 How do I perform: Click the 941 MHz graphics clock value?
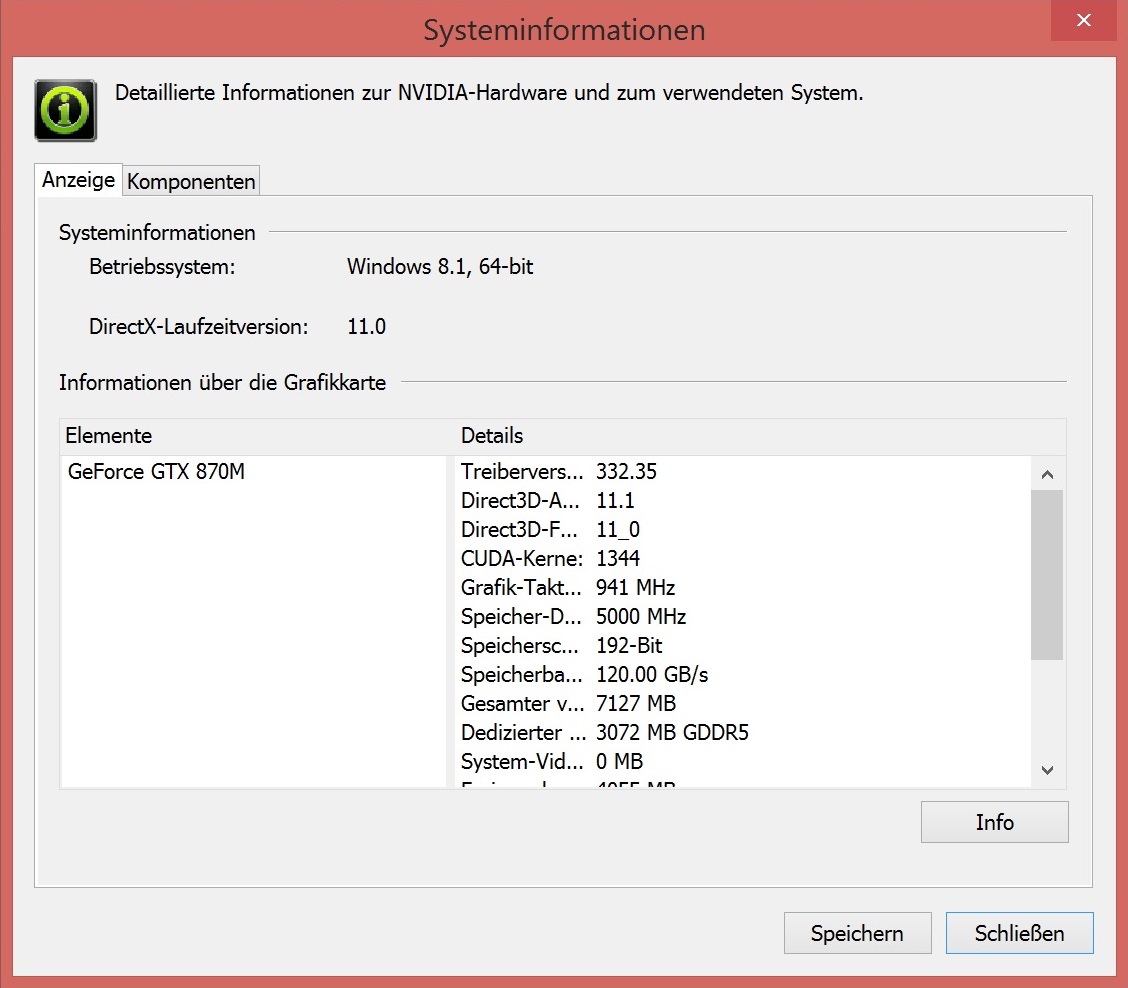[x=635, y=587]
